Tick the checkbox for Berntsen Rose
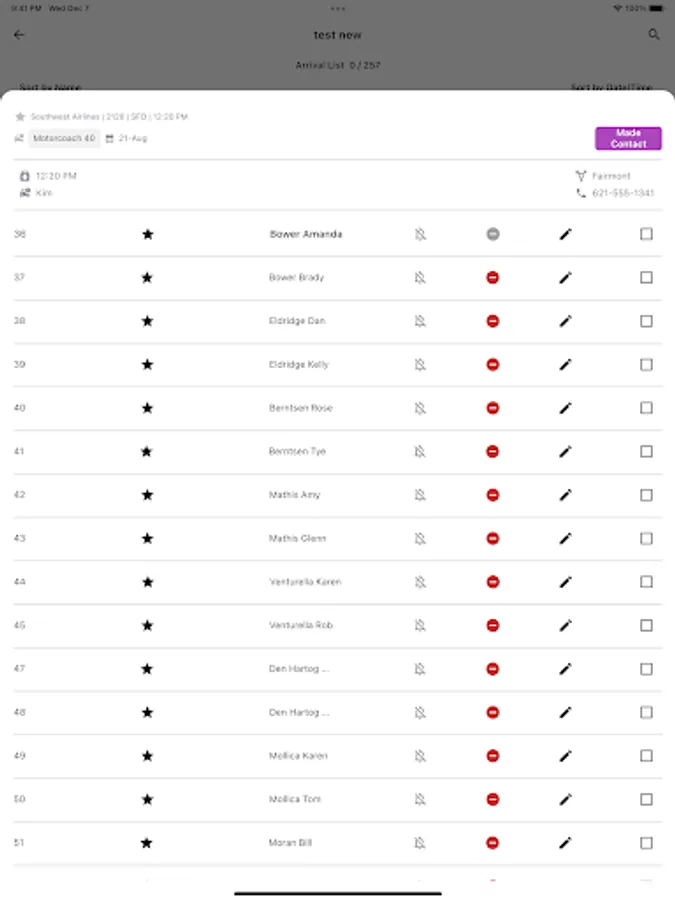 coord(646,408)
